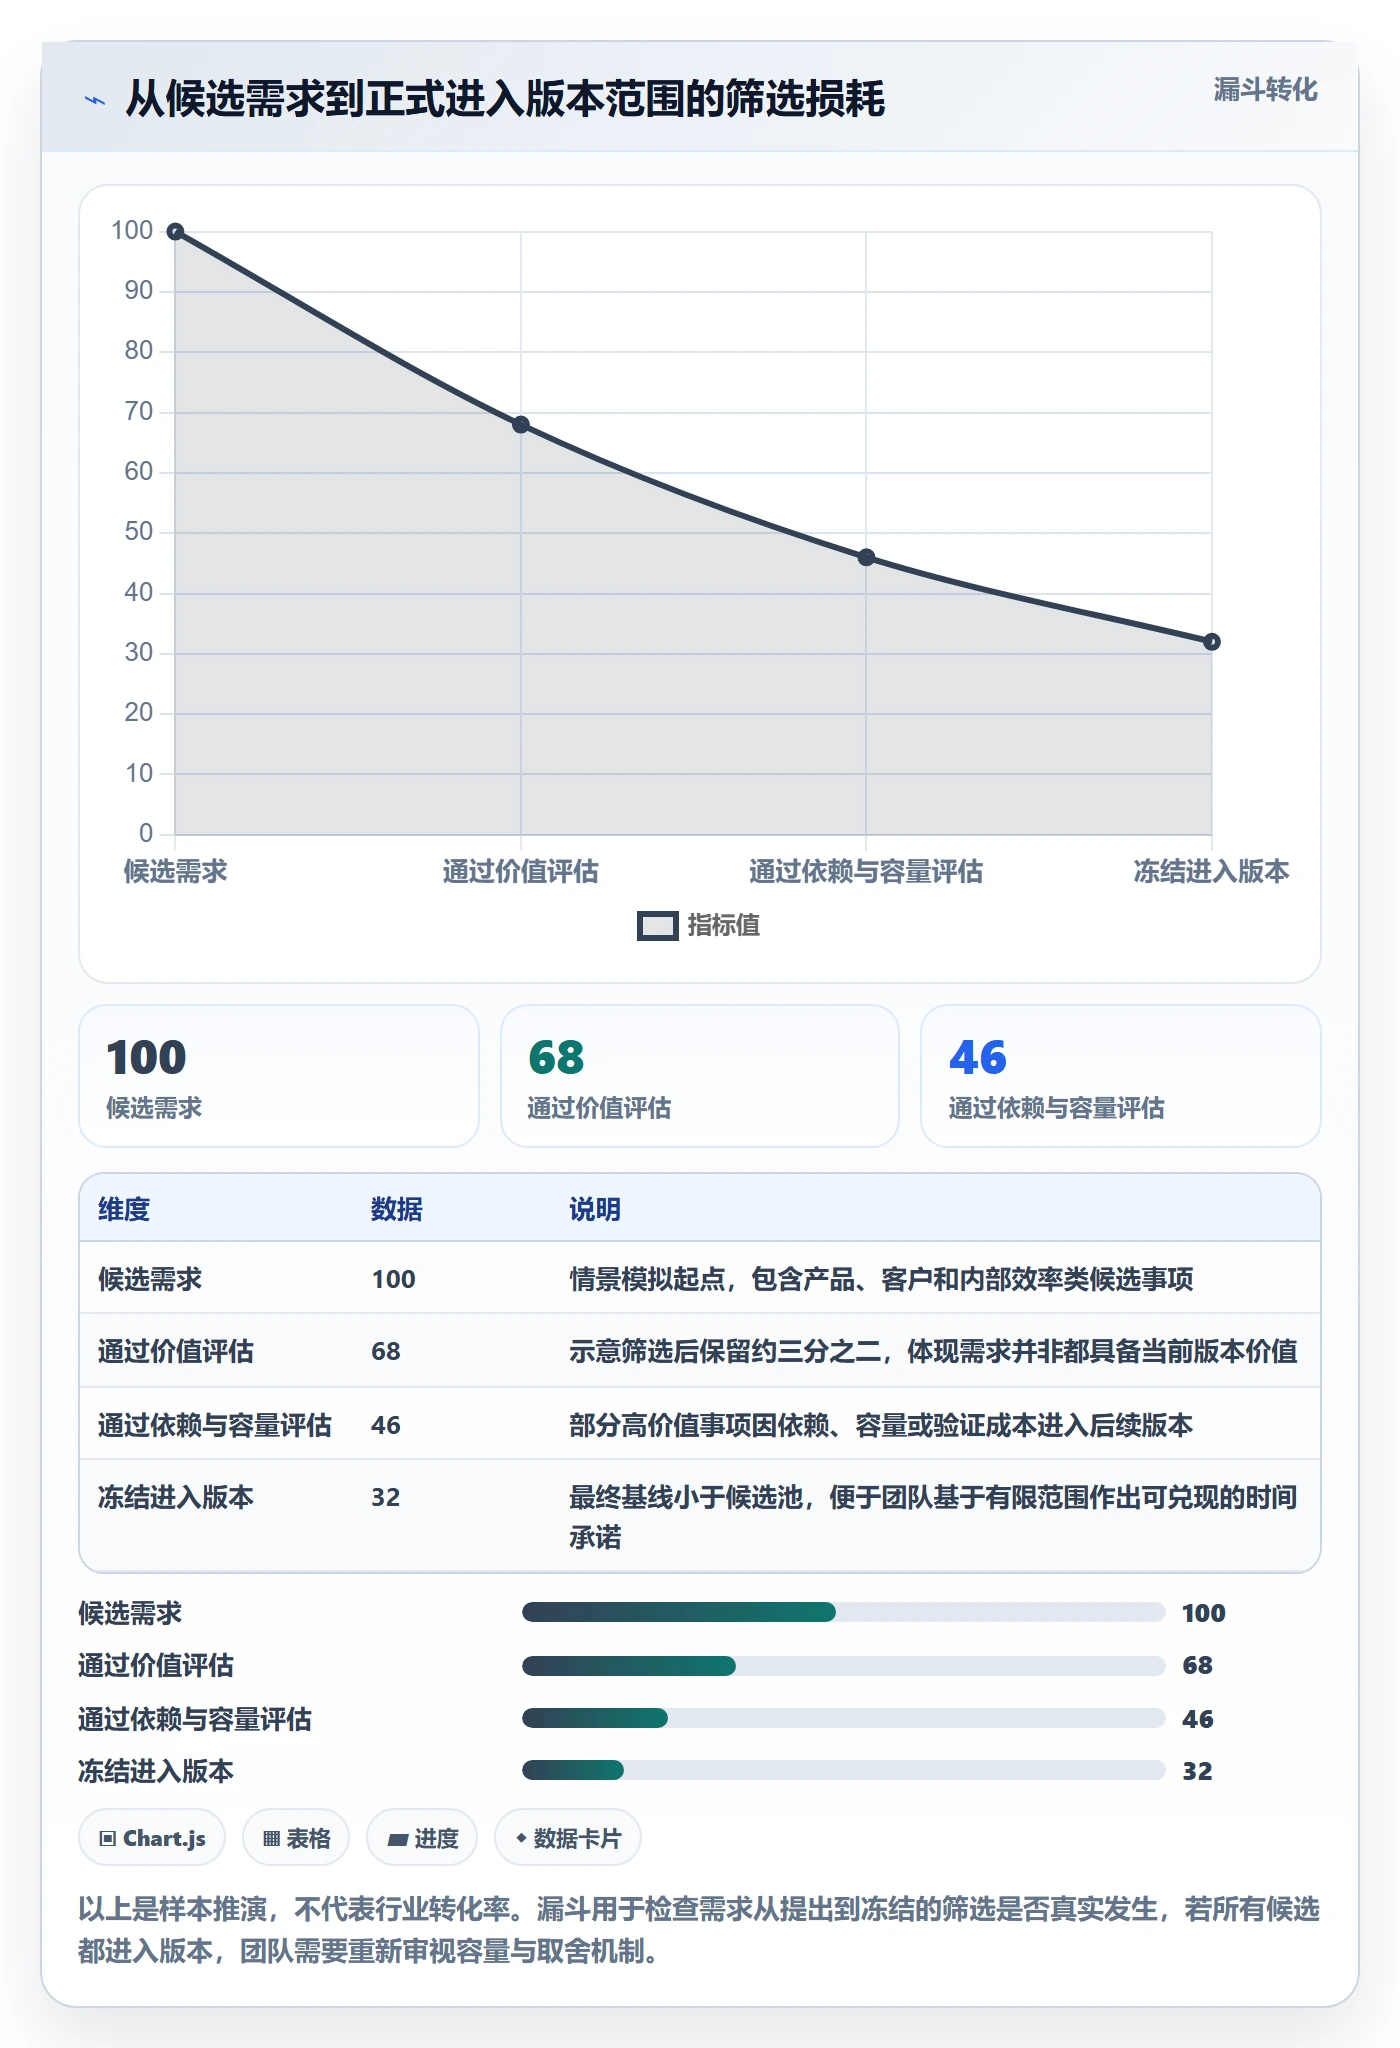1400x2048 pixels.
Task: Open the stat card showing 68 通过价值评估
Action: tap(700, 1076)
